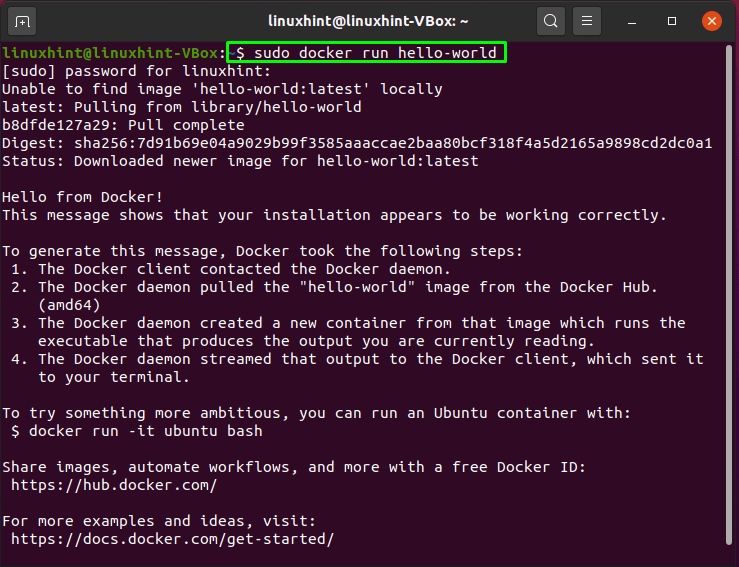Click the window title linuxhint@linuxhint-VBox
739x567 pixels.
coord(368,21)
